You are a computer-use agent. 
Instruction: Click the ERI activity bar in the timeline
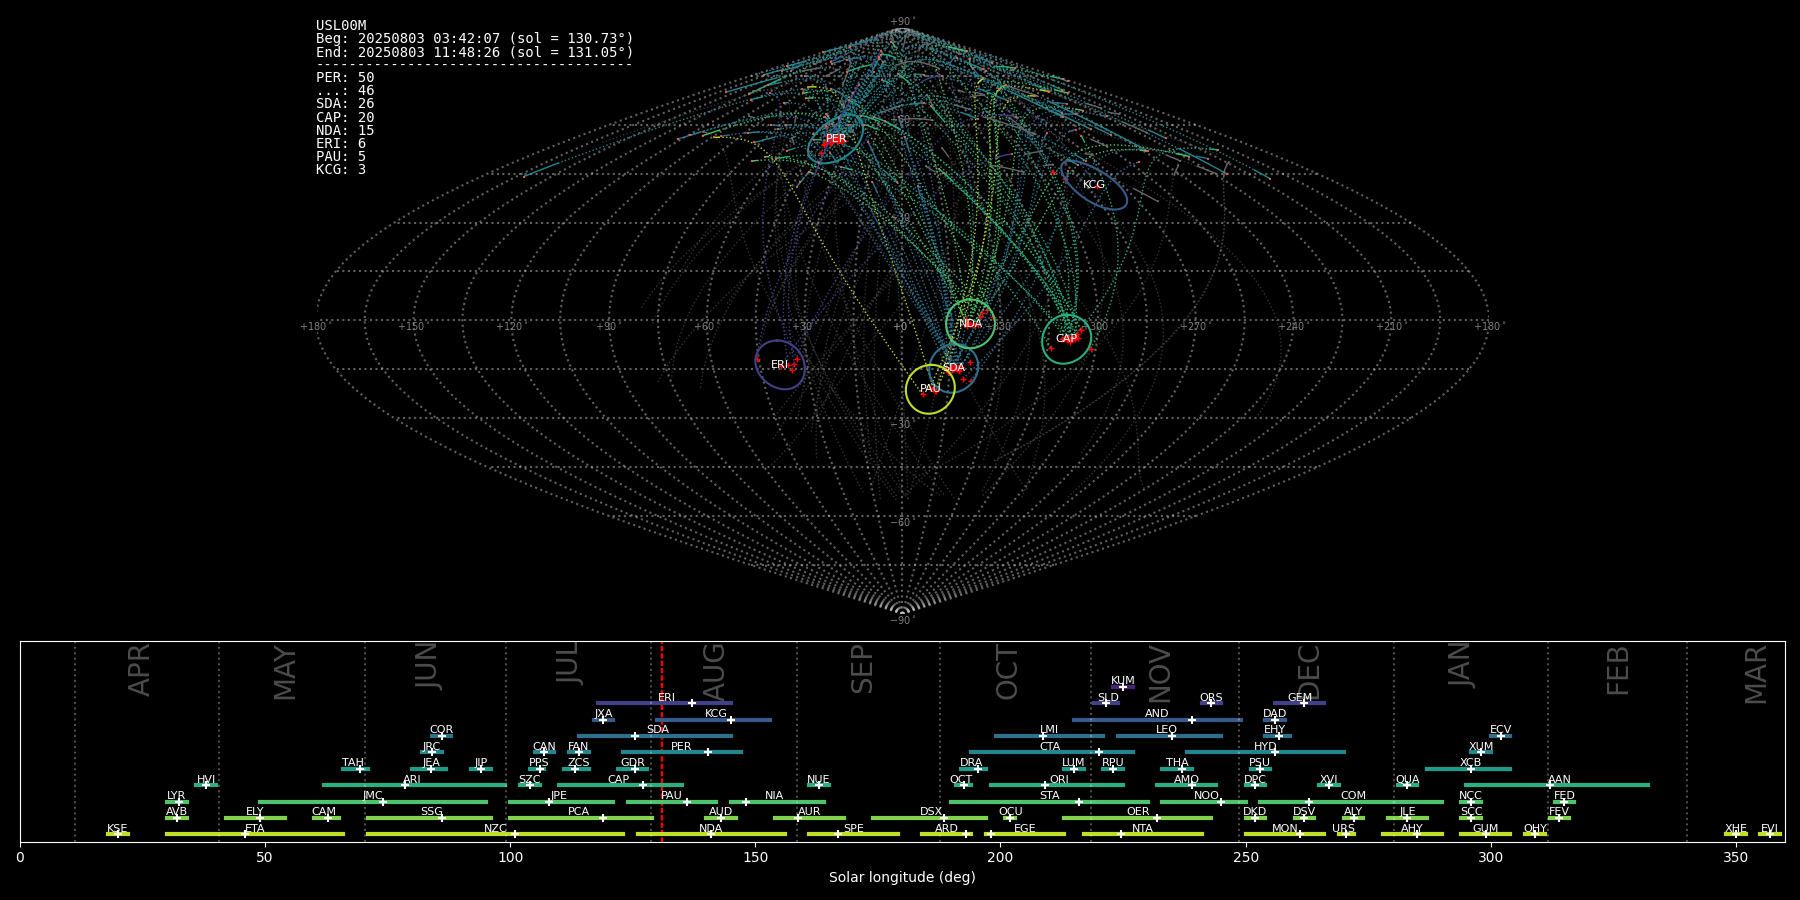(664, 703)
